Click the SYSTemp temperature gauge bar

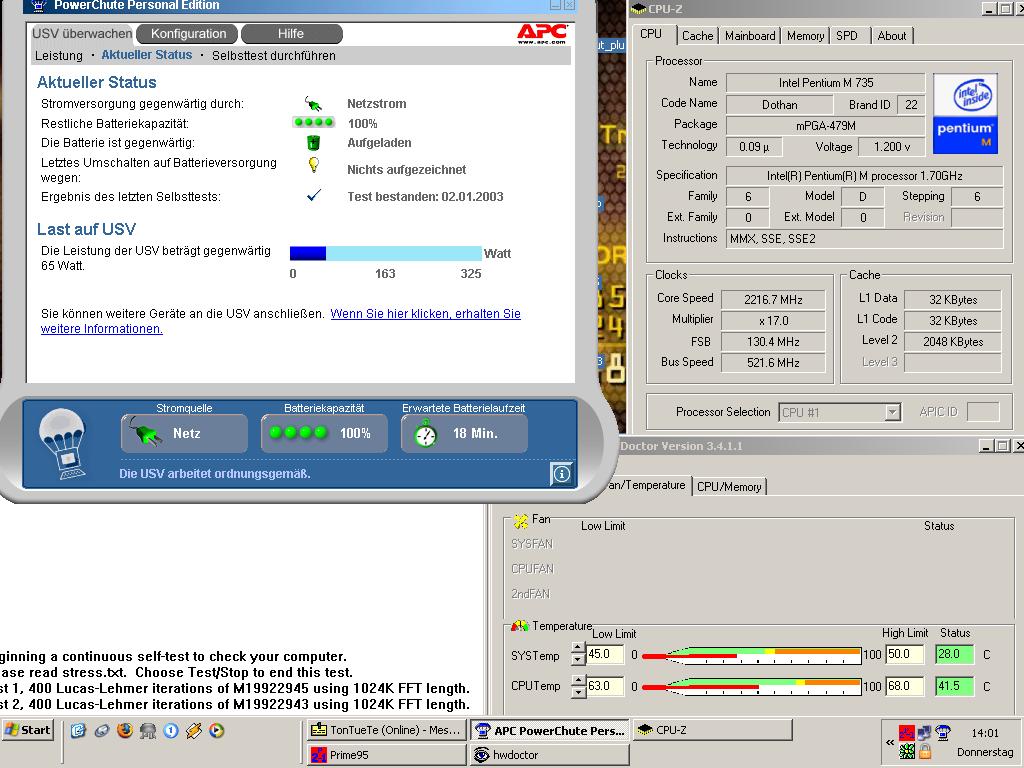tap(751, 654)
